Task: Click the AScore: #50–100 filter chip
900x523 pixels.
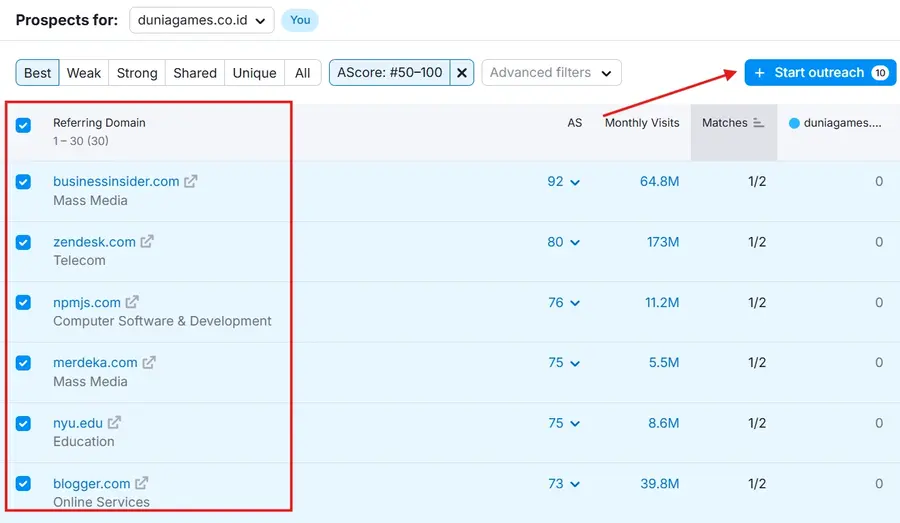Action: click(x=390, y=73)
